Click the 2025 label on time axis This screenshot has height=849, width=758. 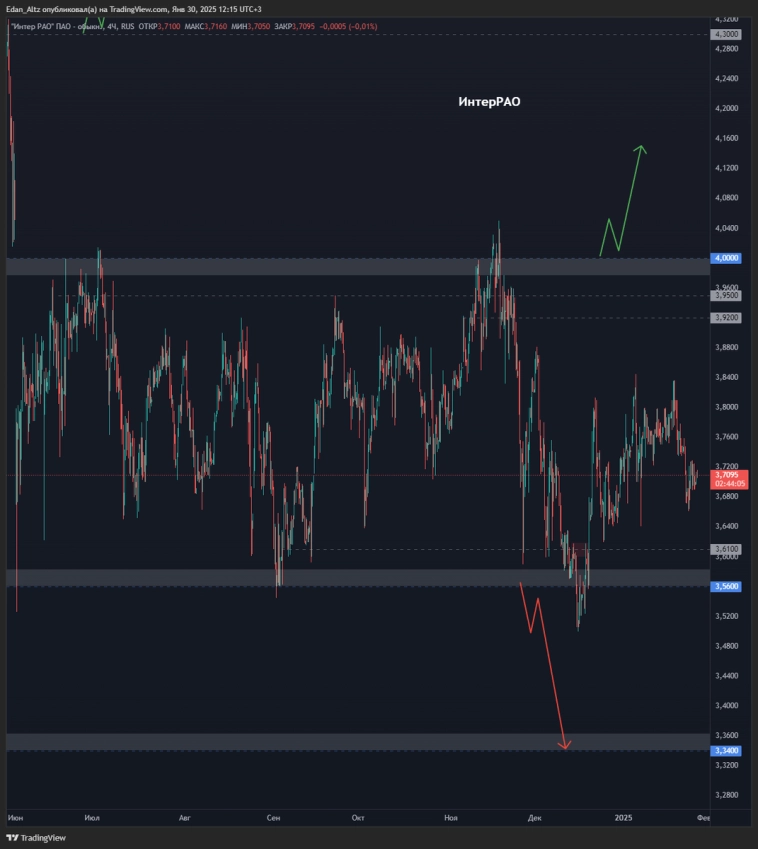coord(623,817)
